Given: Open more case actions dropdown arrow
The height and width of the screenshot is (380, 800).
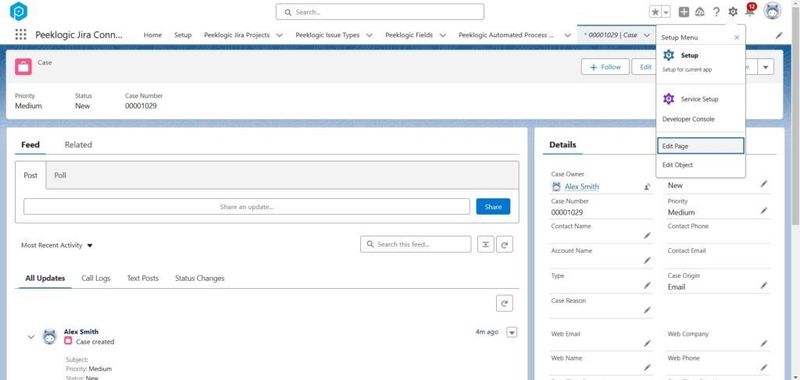Looking at the screenshot, I should pos(766,67).
